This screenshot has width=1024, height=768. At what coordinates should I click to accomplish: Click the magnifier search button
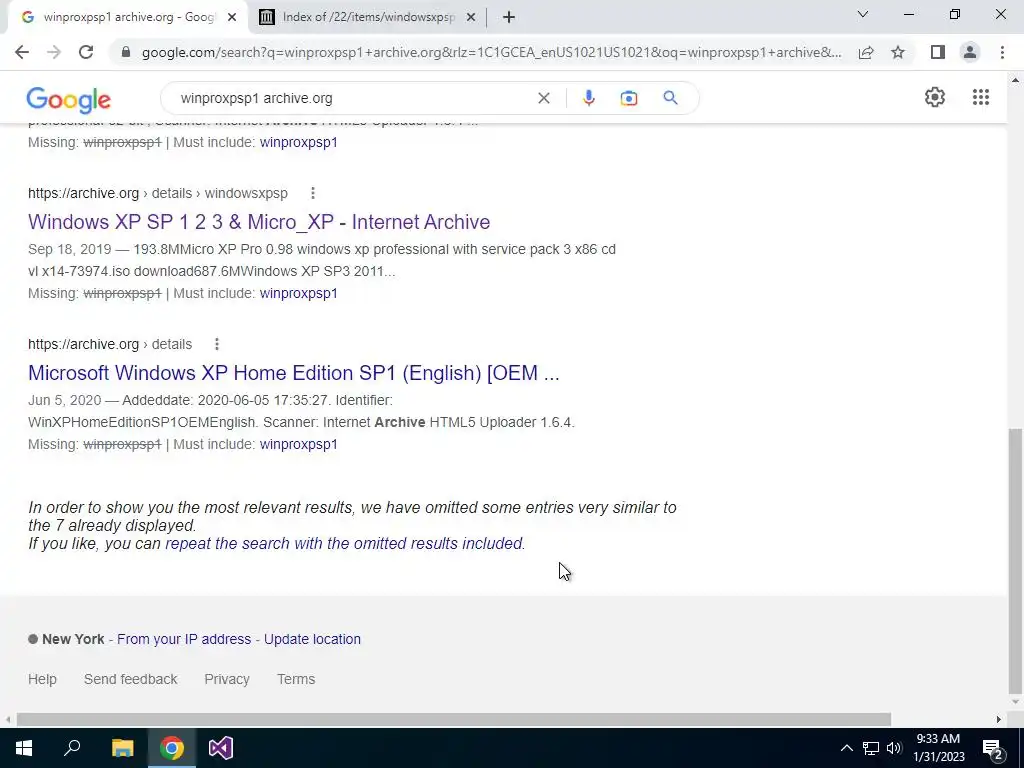pyautogui.click(x=670, y=98)
